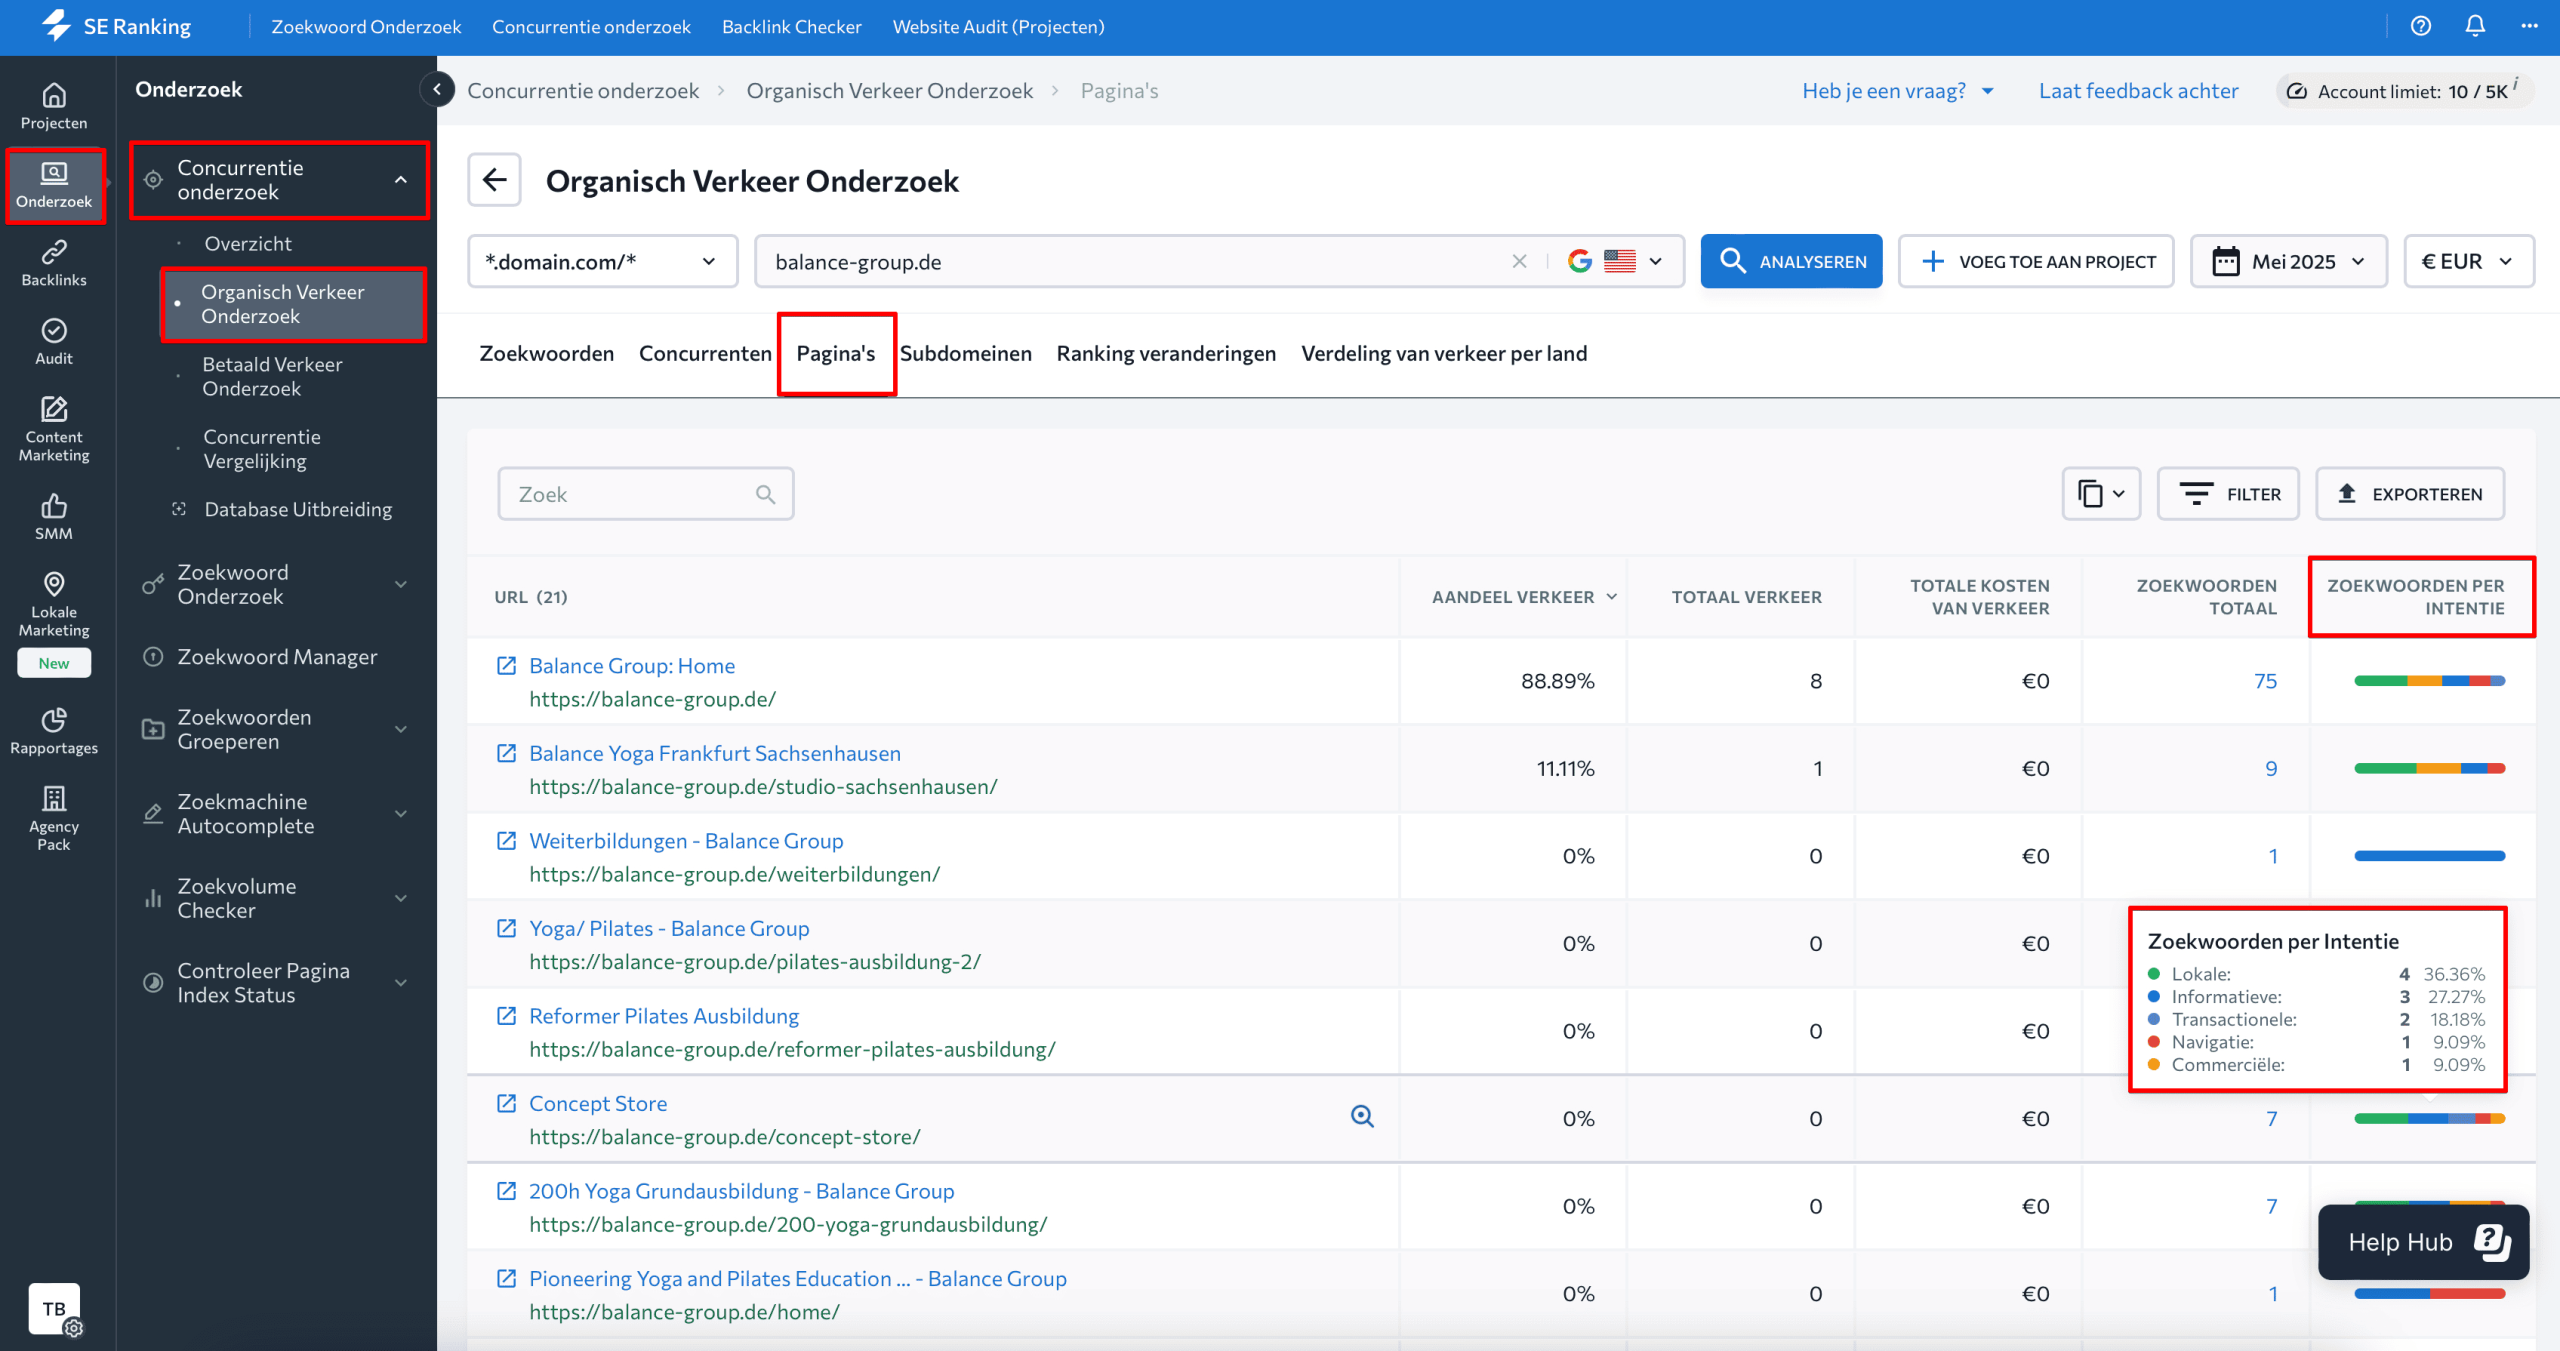
Task: Open the Google US search engine dropdown
Action: [x=1616, y=261]
